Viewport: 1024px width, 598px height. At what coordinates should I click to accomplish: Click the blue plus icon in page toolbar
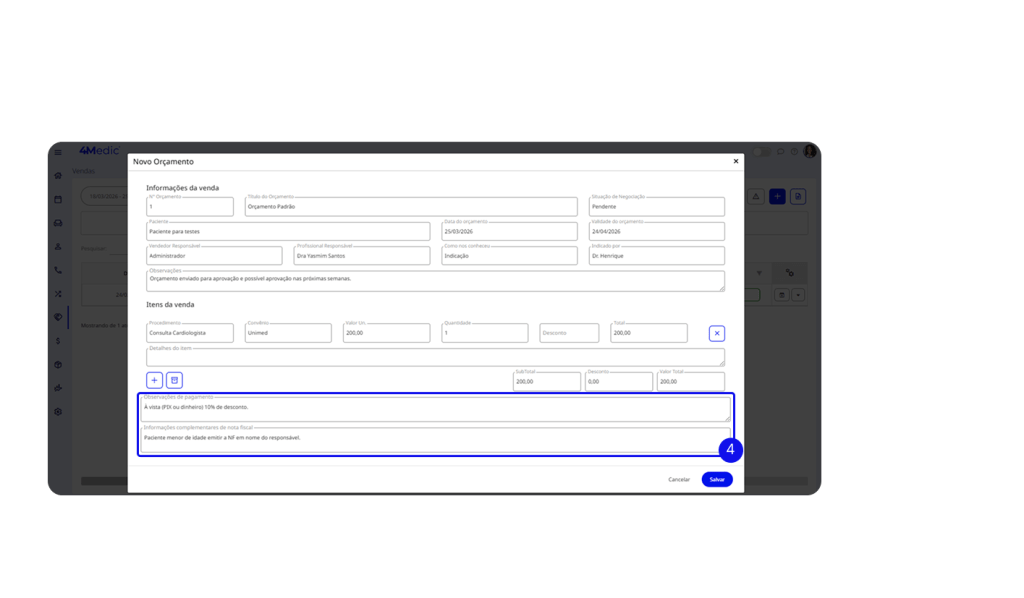(777, 196)
